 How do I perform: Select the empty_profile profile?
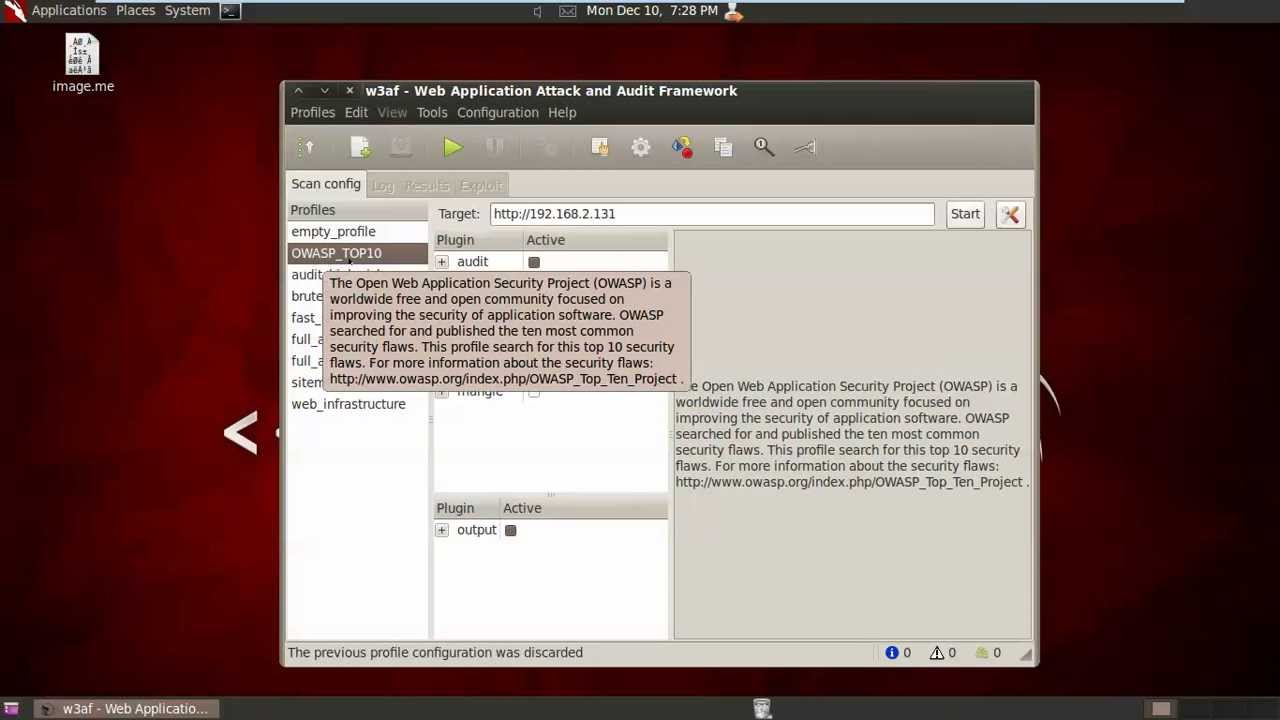[x=358, y=232]
